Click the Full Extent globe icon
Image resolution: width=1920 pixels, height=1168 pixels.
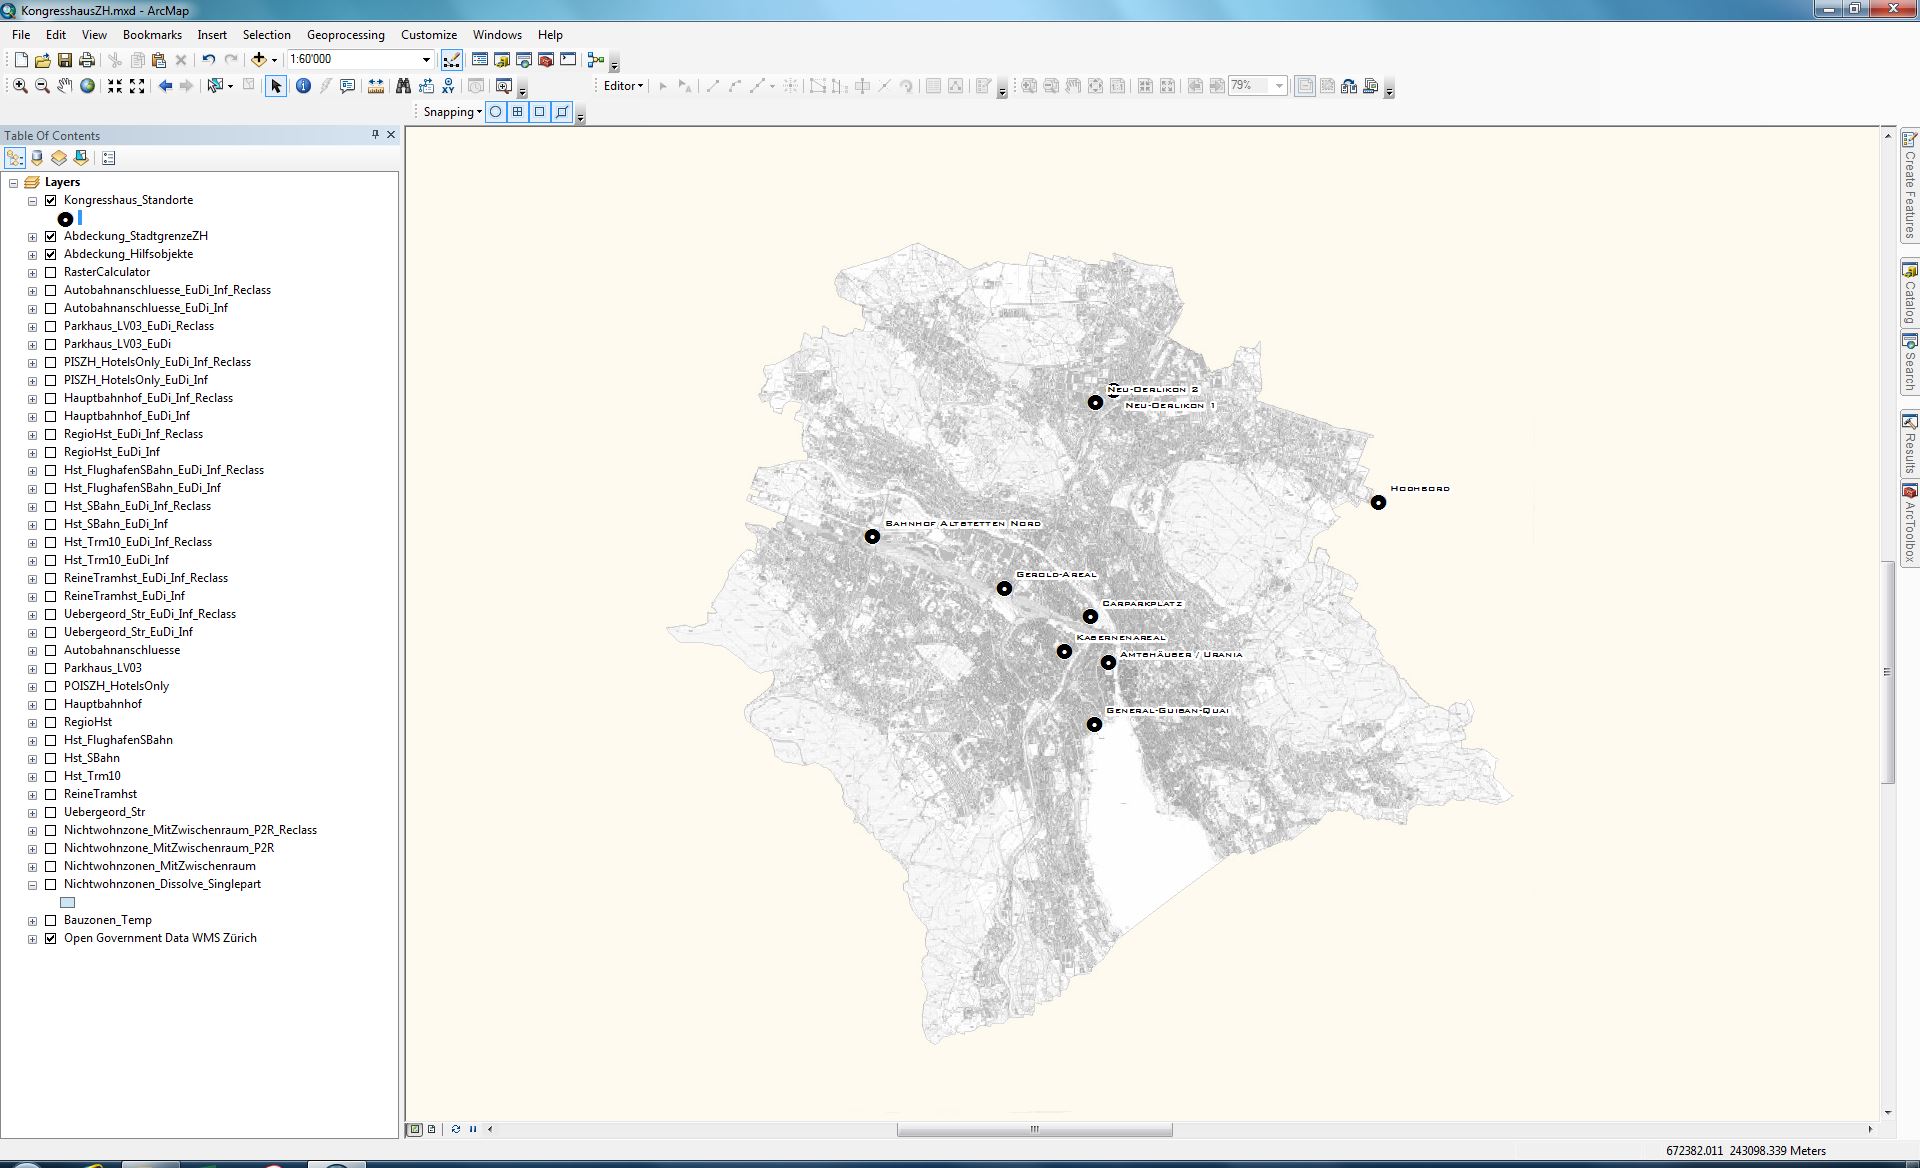pos(88,86)
